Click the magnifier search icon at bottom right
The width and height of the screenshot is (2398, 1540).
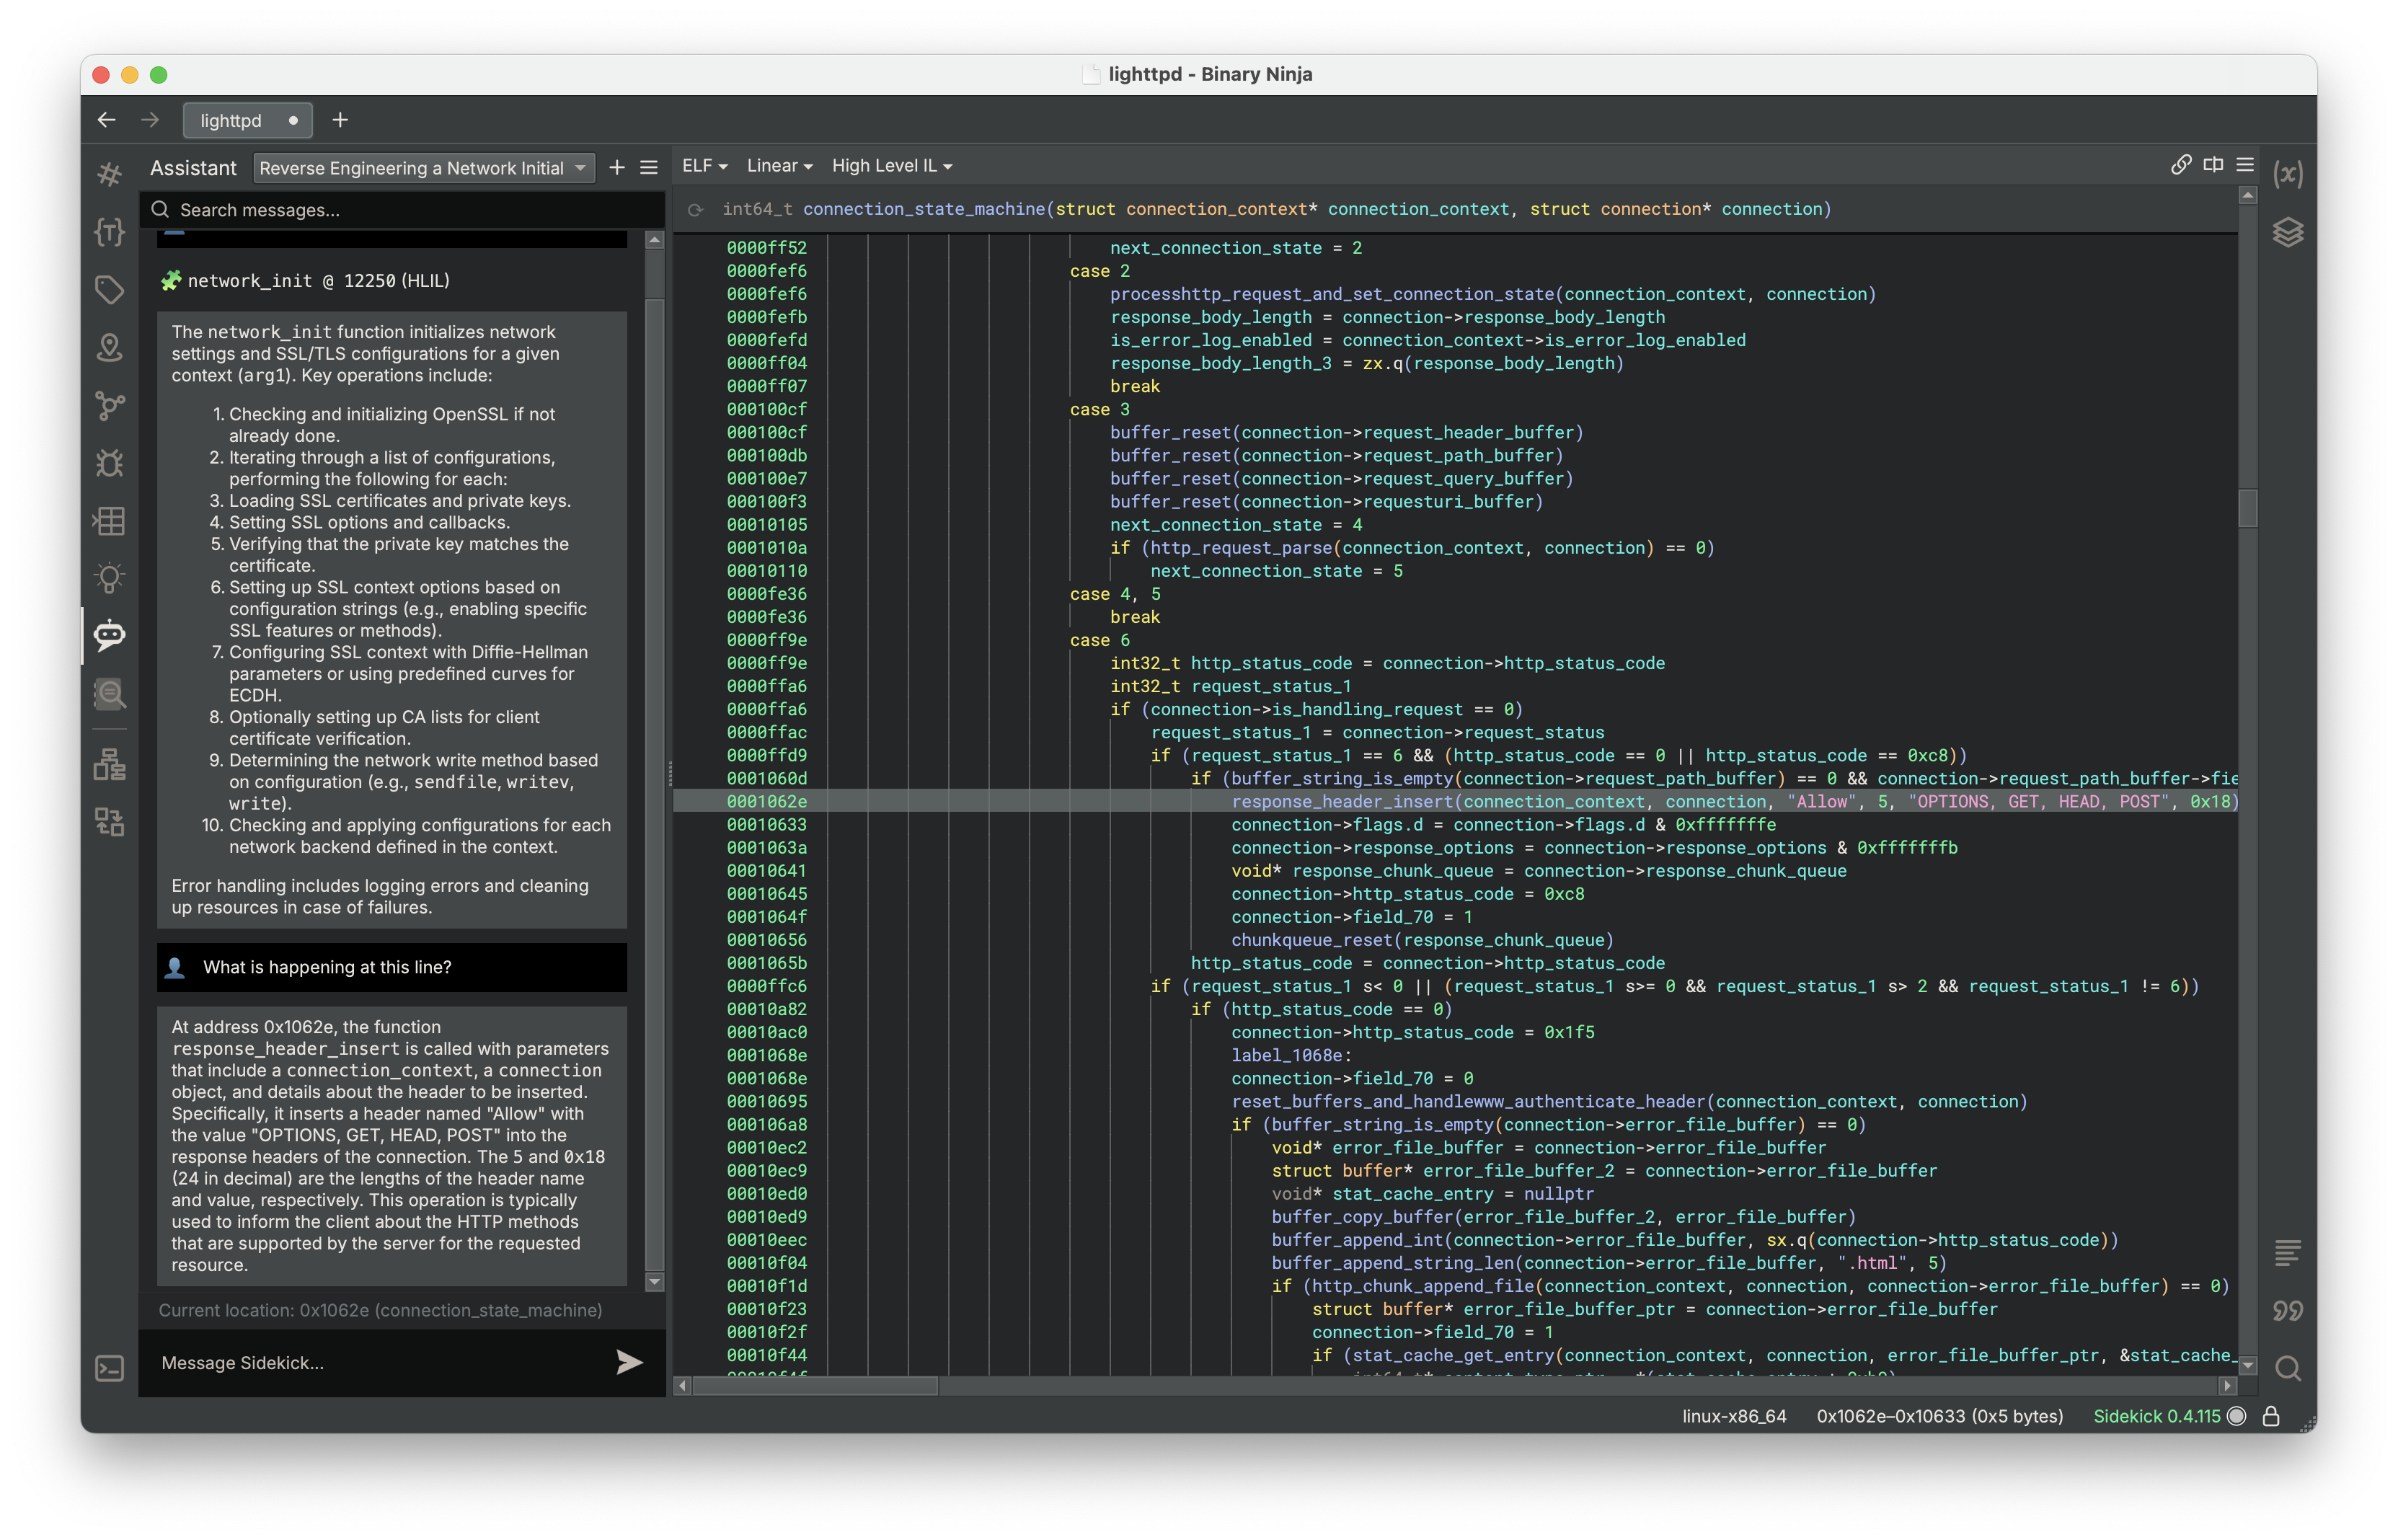[x=2287, y=1368]
